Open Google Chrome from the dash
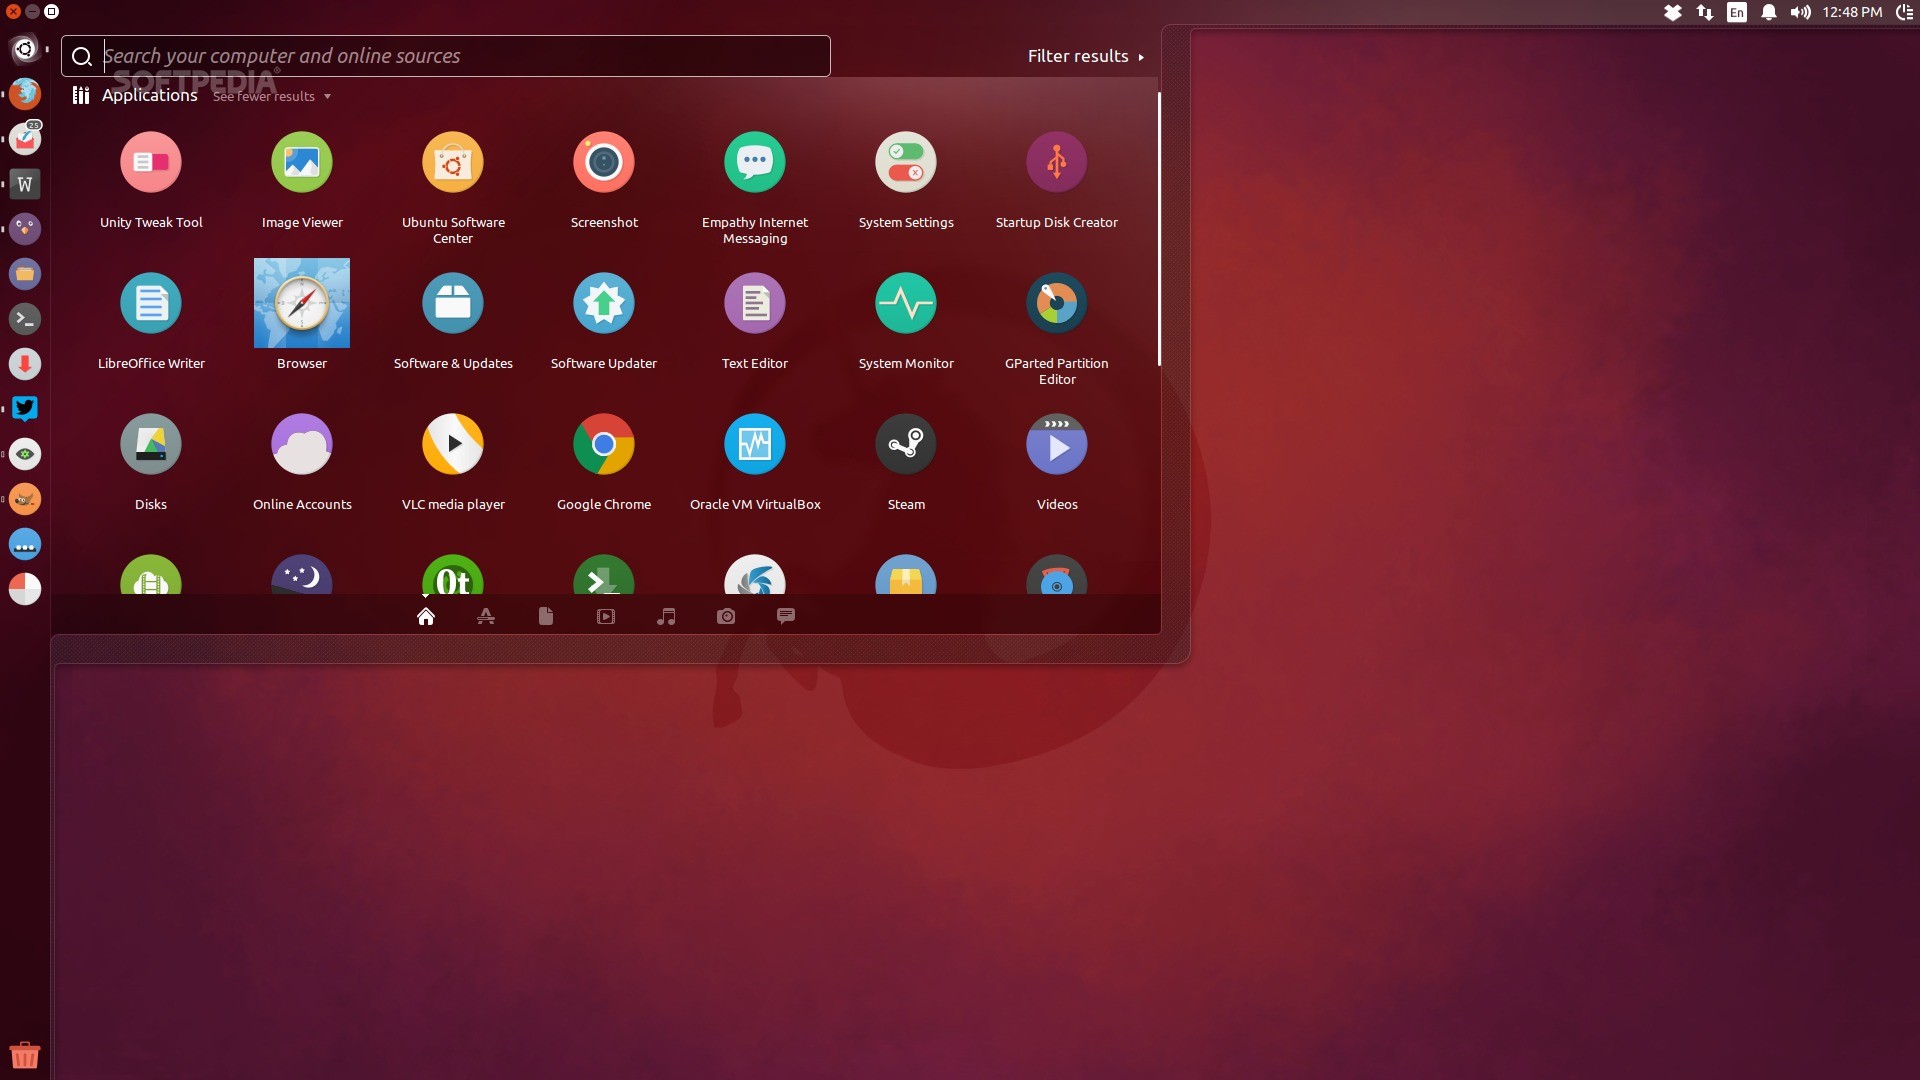The width and height of the screenshot is (1920, 1080). [x=603, y=445]
